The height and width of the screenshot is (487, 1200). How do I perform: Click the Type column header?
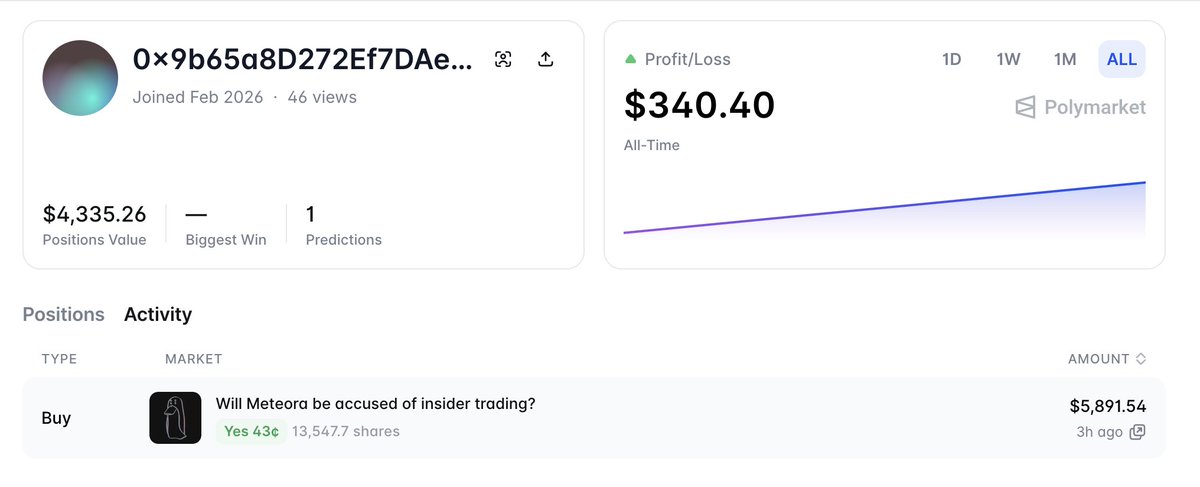[59, 359]
